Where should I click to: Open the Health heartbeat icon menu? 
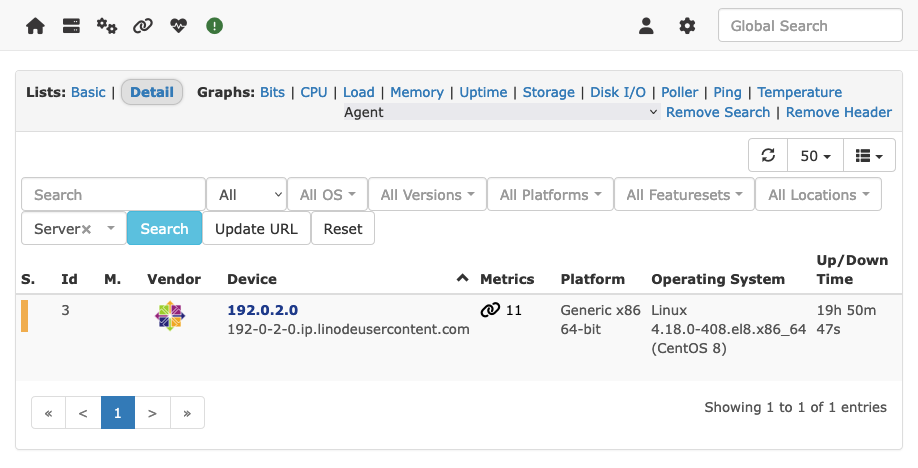(x=178, y=26)
